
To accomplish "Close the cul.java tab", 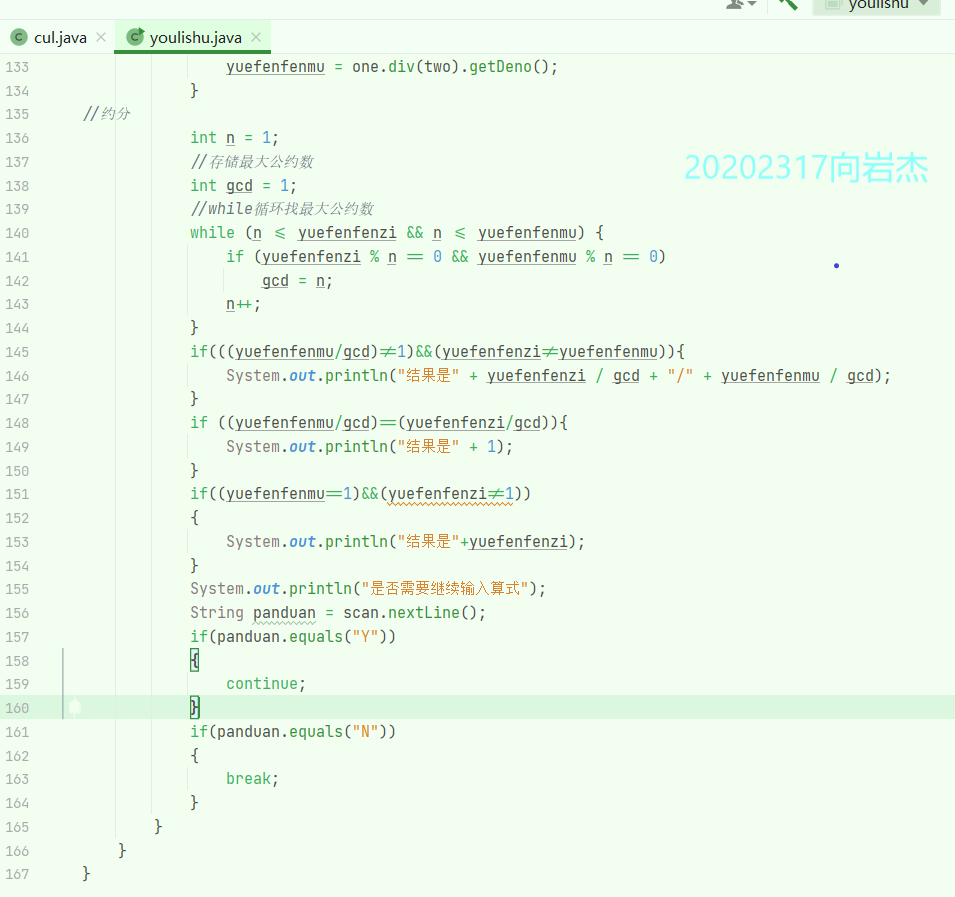I will tap(101, 37).
